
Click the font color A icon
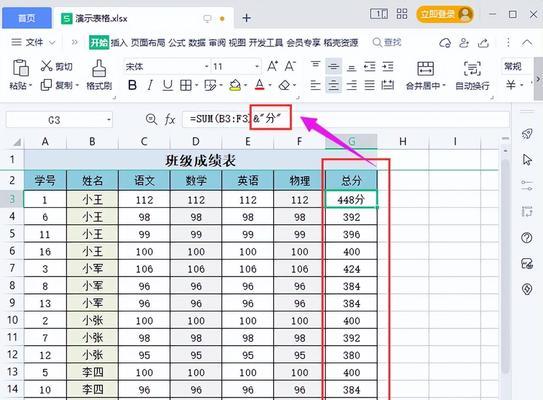click(x=260, y=85)
